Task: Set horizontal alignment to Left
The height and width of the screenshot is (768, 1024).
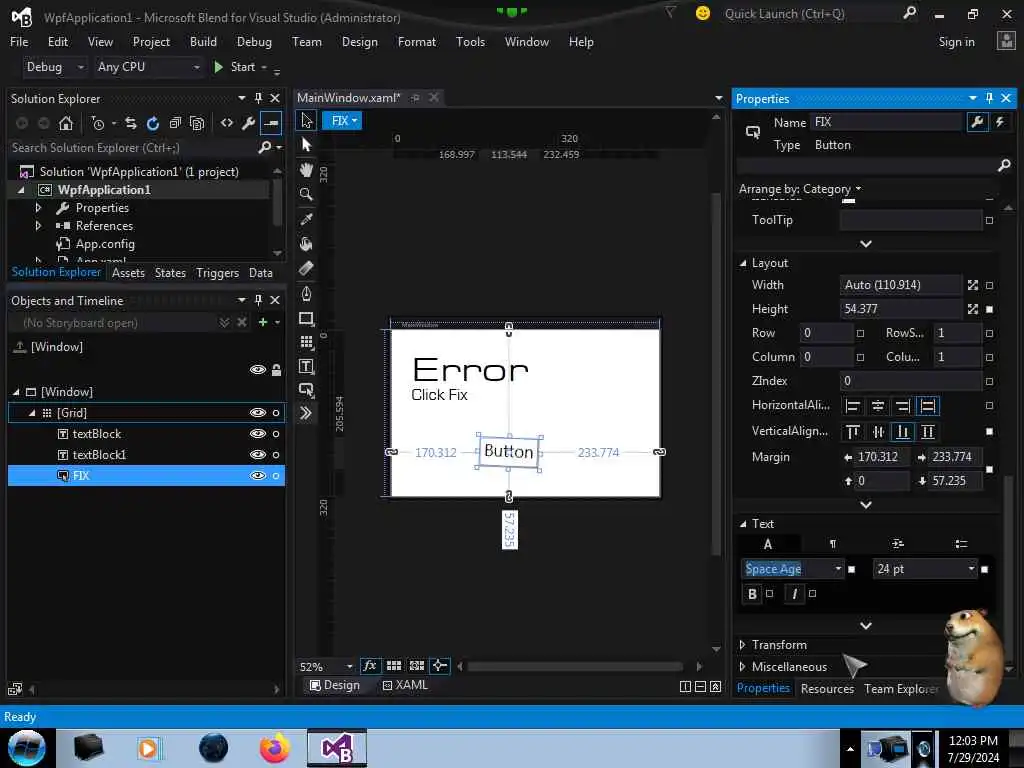Action: [x=852, y=406]
